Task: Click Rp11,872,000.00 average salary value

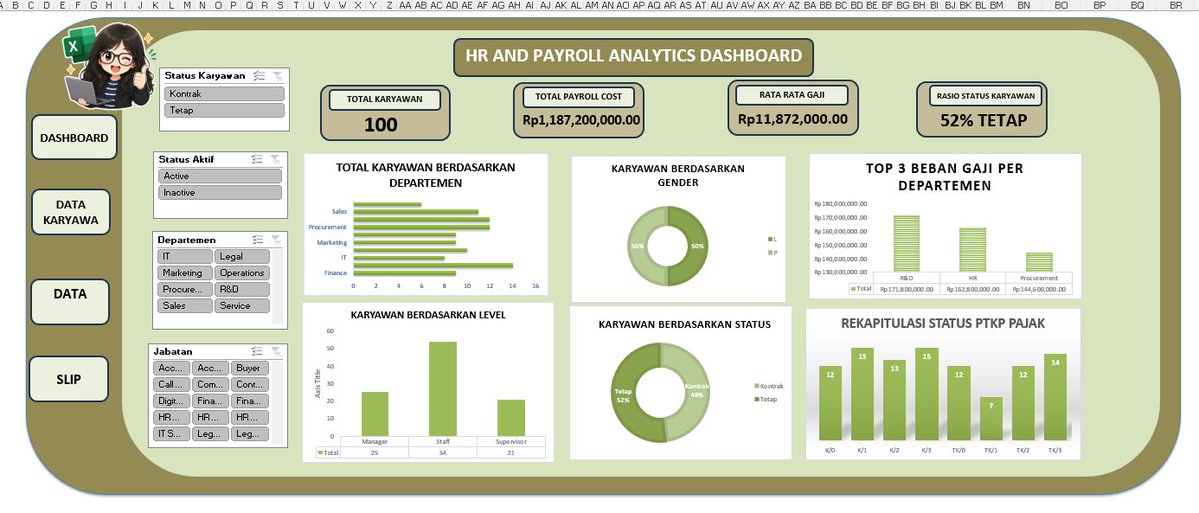Action: coord(792,119)
